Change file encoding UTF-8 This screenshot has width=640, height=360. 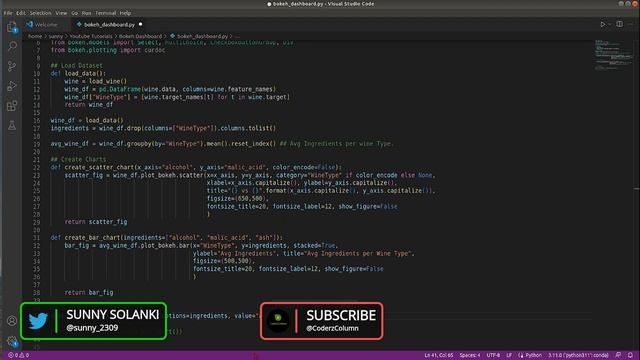(x=493, y=356)
